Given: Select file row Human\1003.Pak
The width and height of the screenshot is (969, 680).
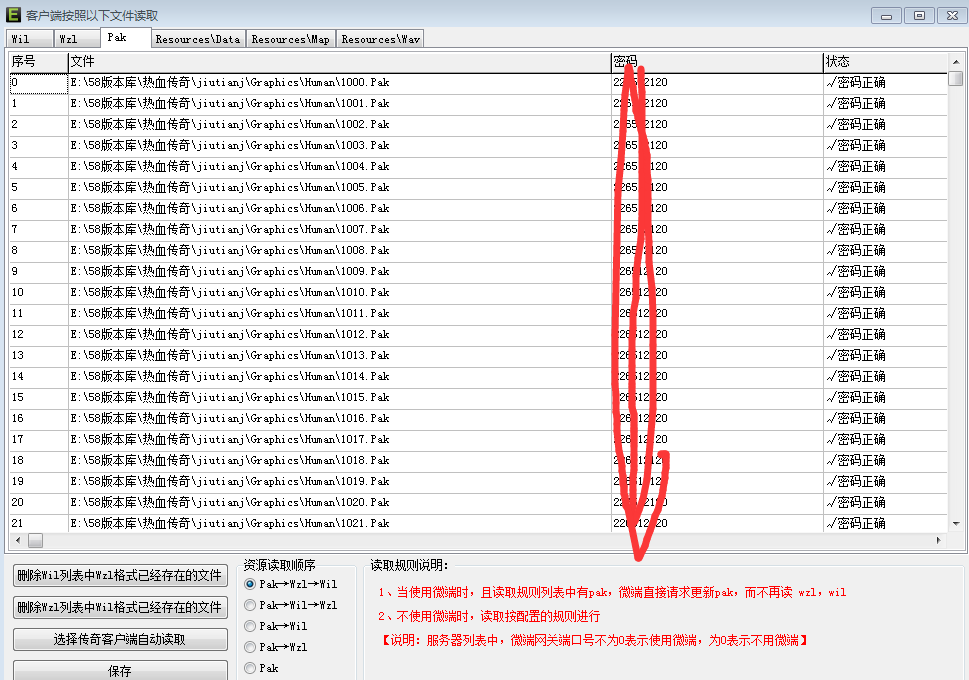Looking at the screenshot, I should coord(478,146).
